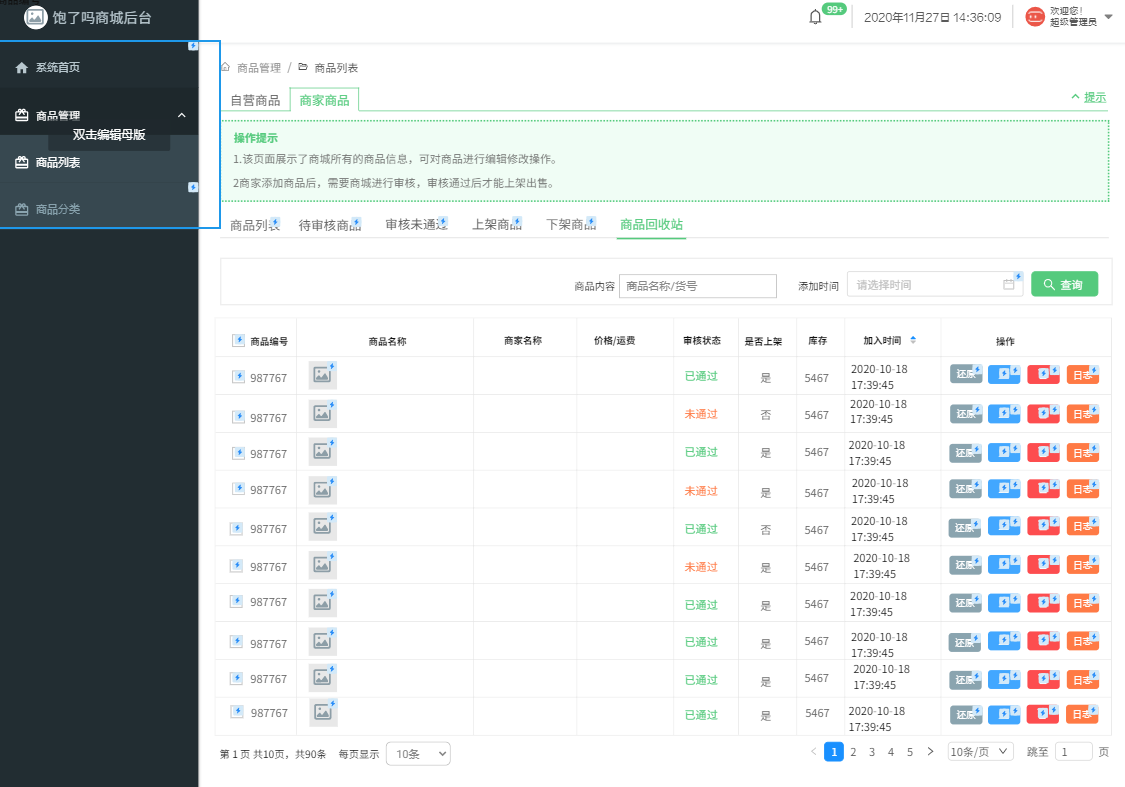
Task: Click red icon button in the 已通过/否 row
Action: 1043,526
